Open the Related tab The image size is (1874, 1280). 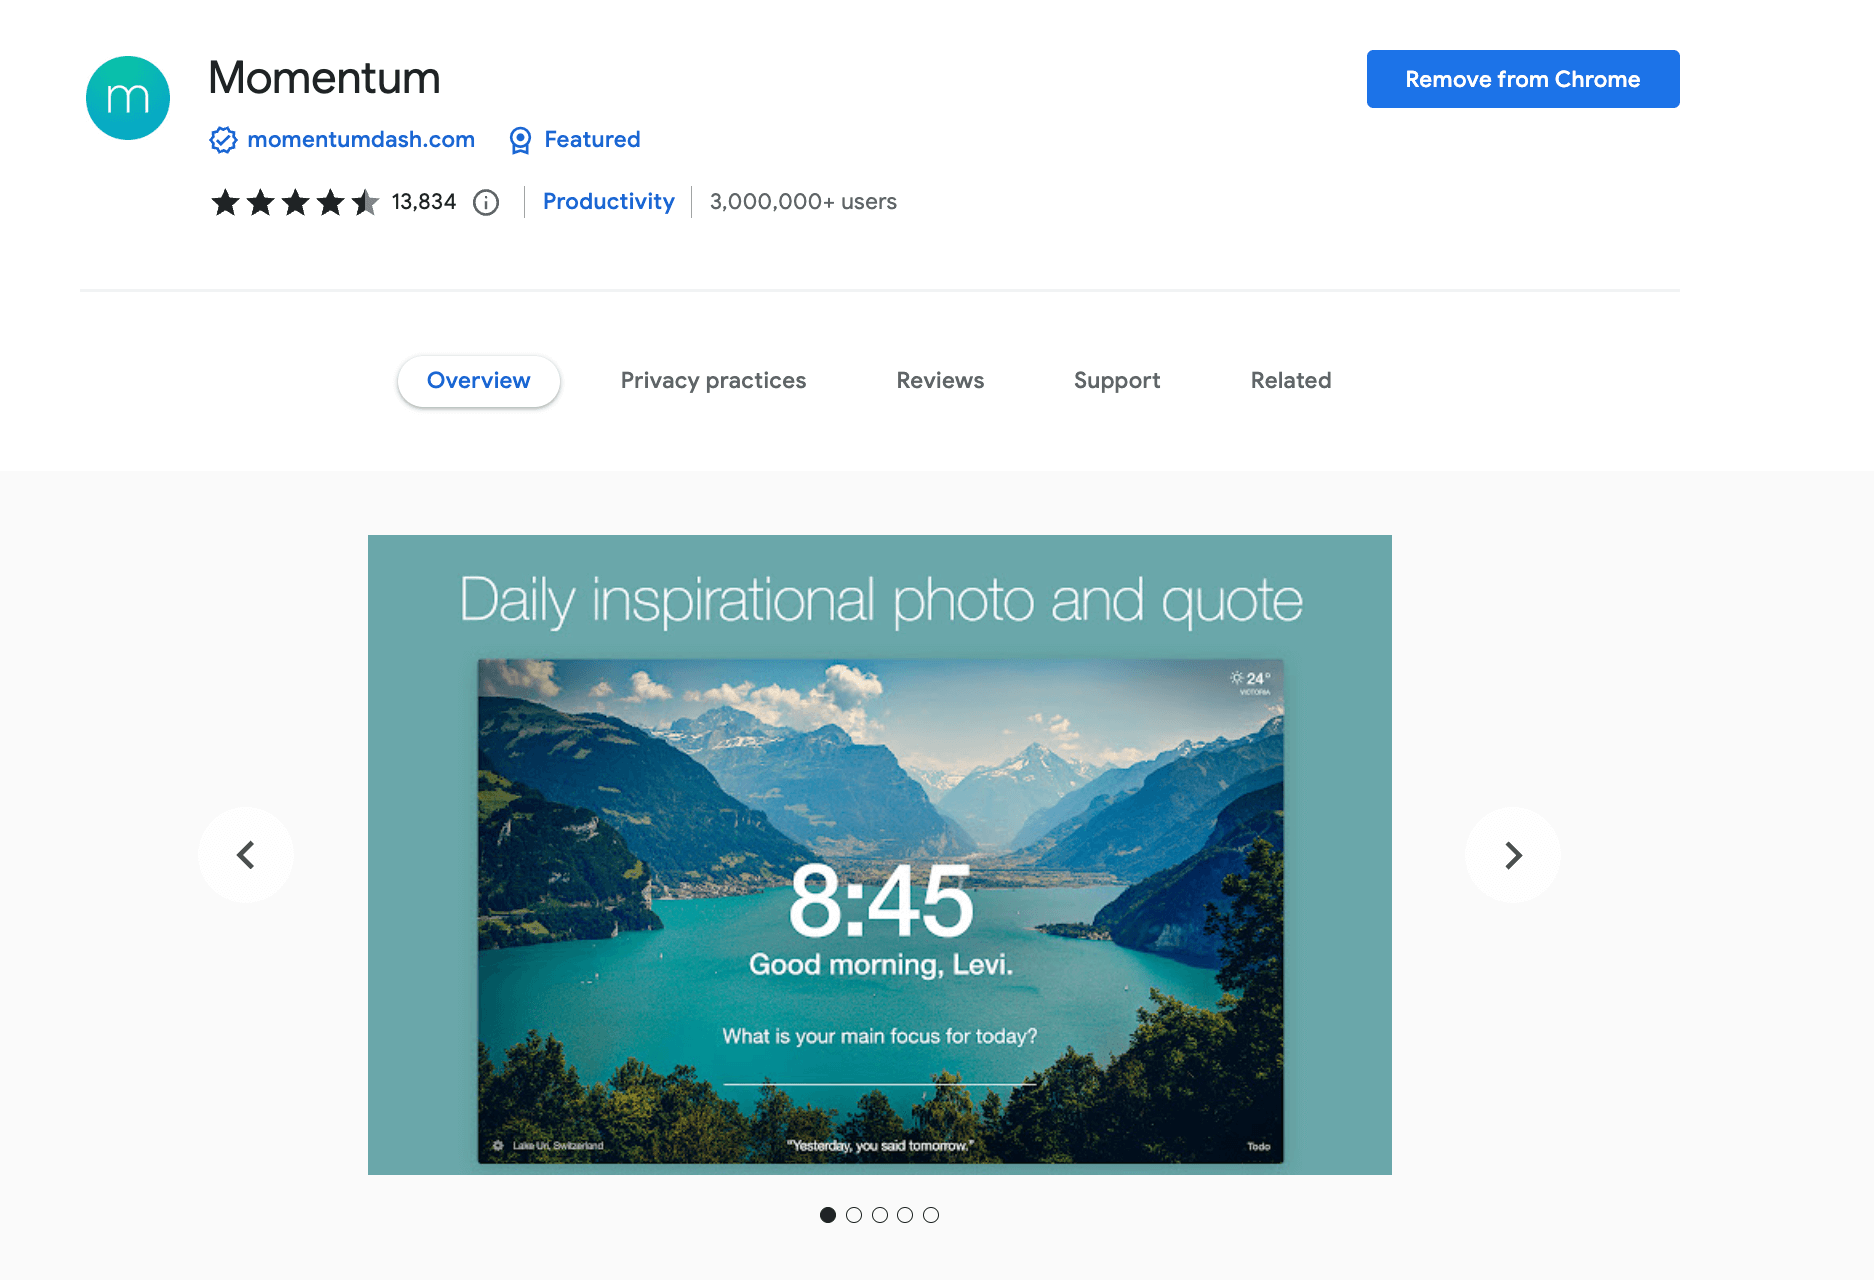(1291, 381)
